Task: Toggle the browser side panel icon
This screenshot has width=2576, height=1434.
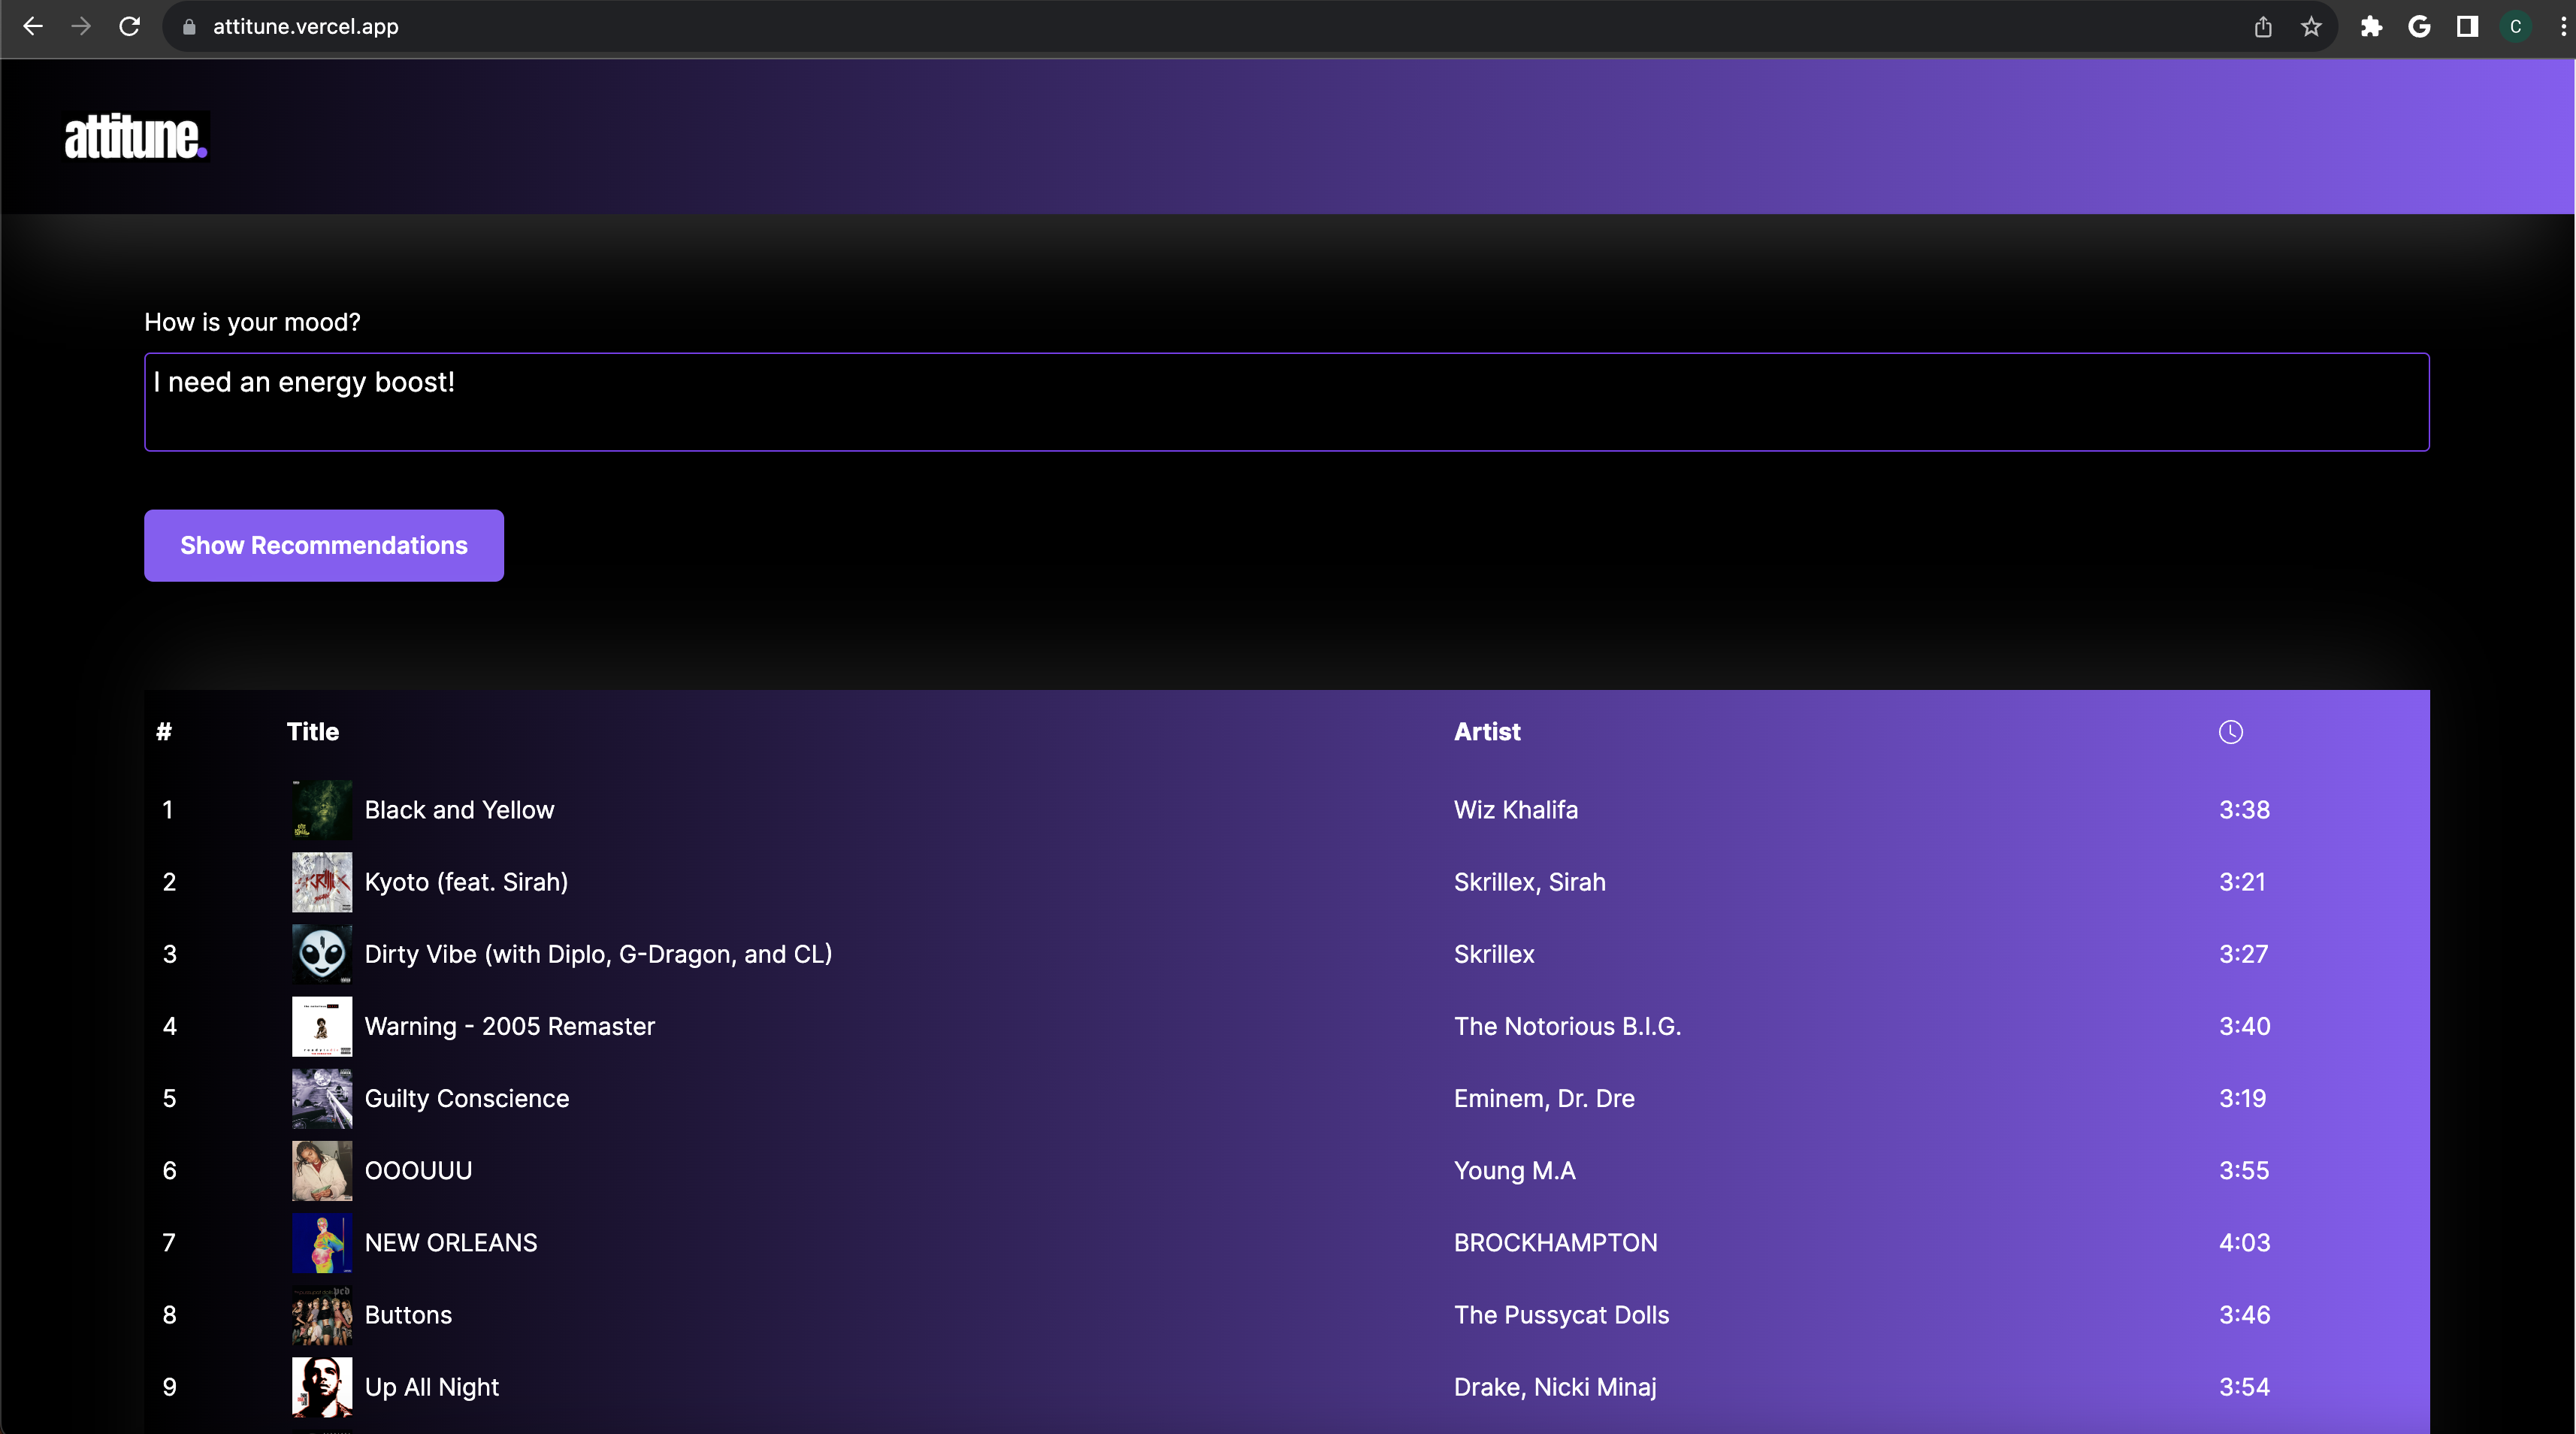Action: coord(2467,27)
